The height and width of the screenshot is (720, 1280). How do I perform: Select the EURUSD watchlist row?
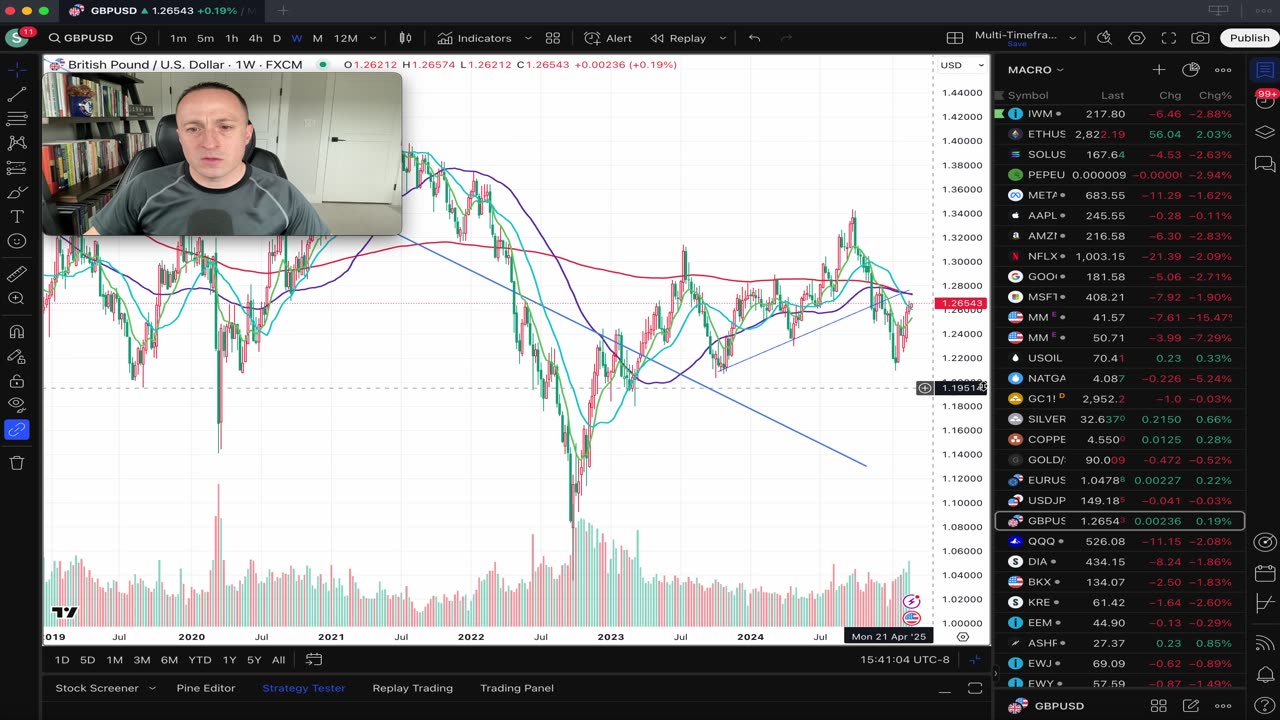click(x=1119, y=480)
